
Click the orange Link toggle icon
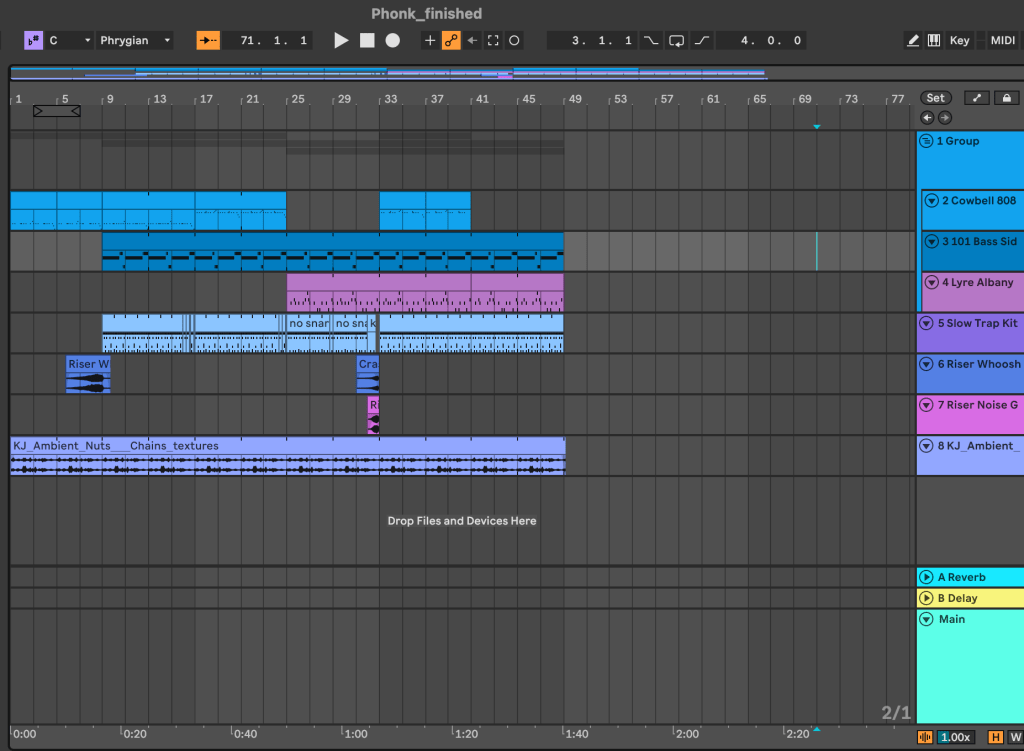click(x=451, y=40)
